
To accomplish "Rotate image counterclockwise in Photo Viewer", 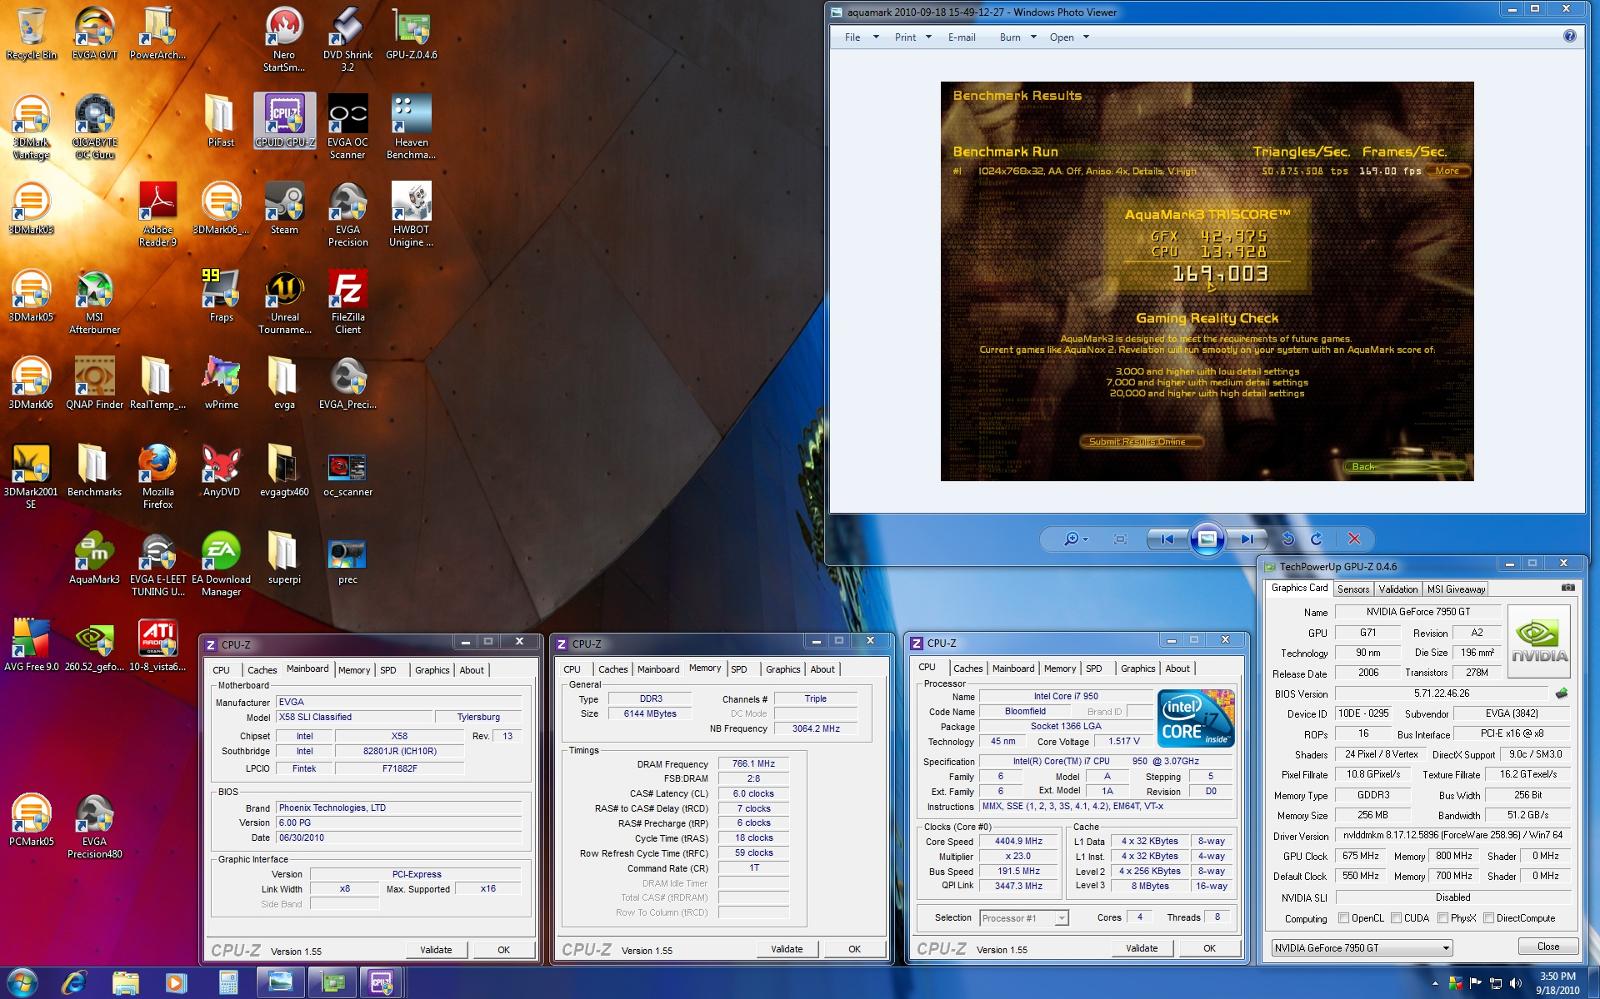I will 1288,539.
